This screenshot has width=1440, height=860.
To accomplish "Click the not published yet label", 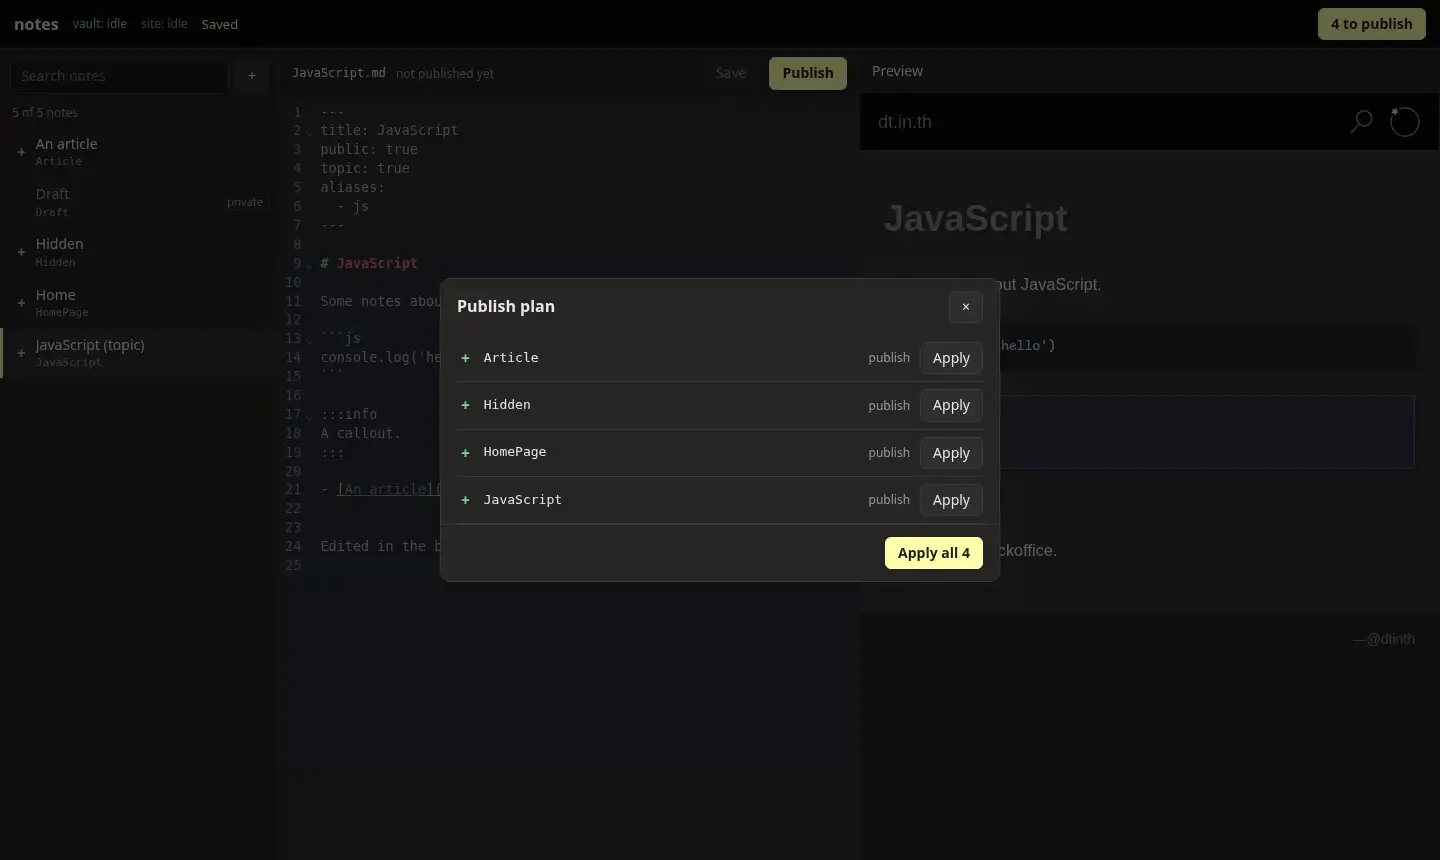I will 445,74.
